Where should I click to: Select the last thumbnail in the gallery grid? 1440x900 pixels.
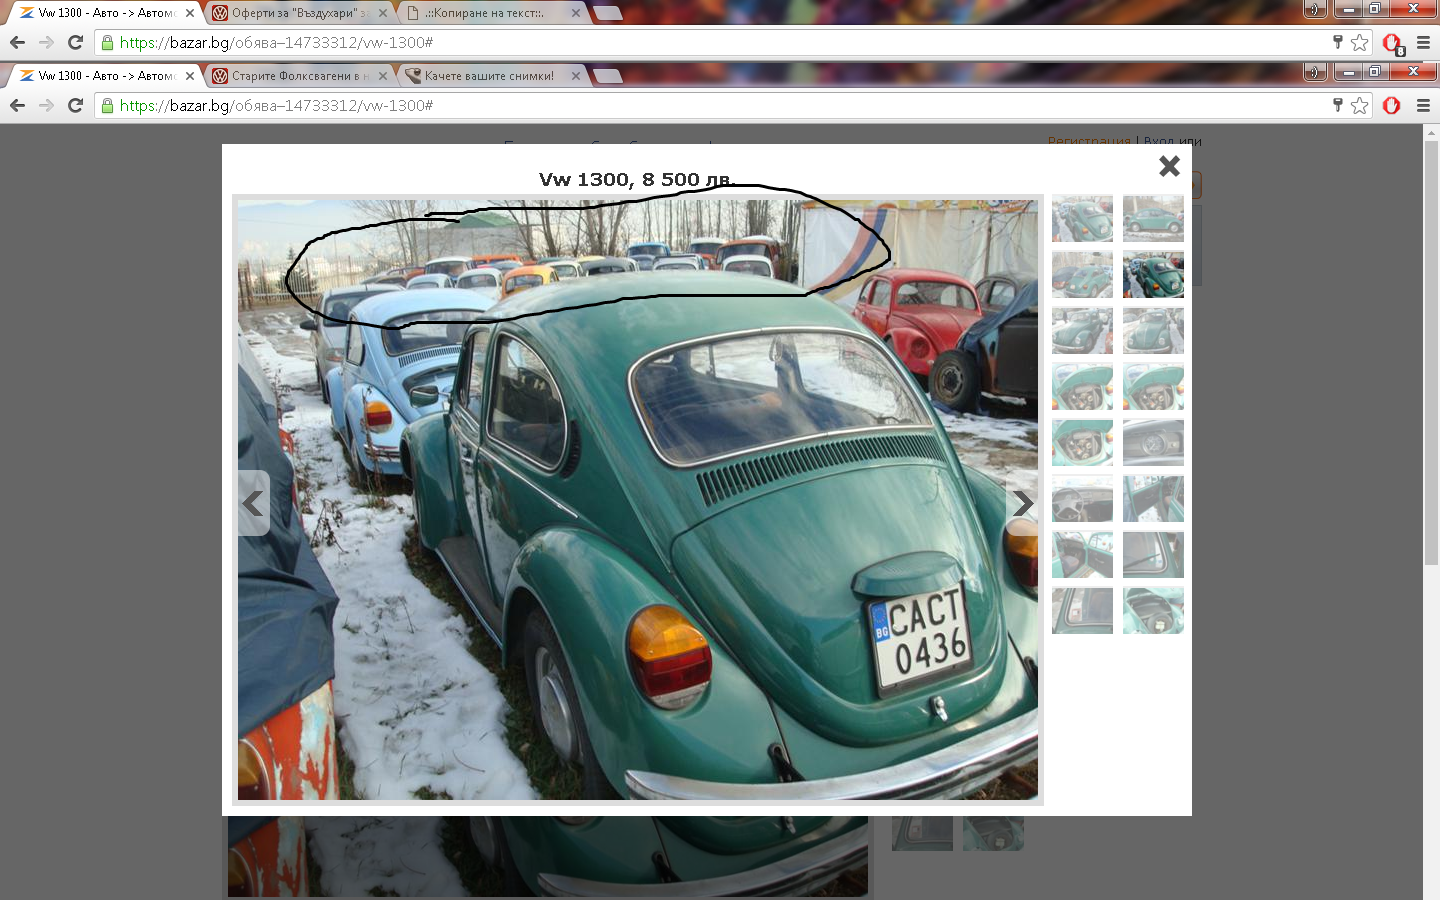tap(1153, 611)
